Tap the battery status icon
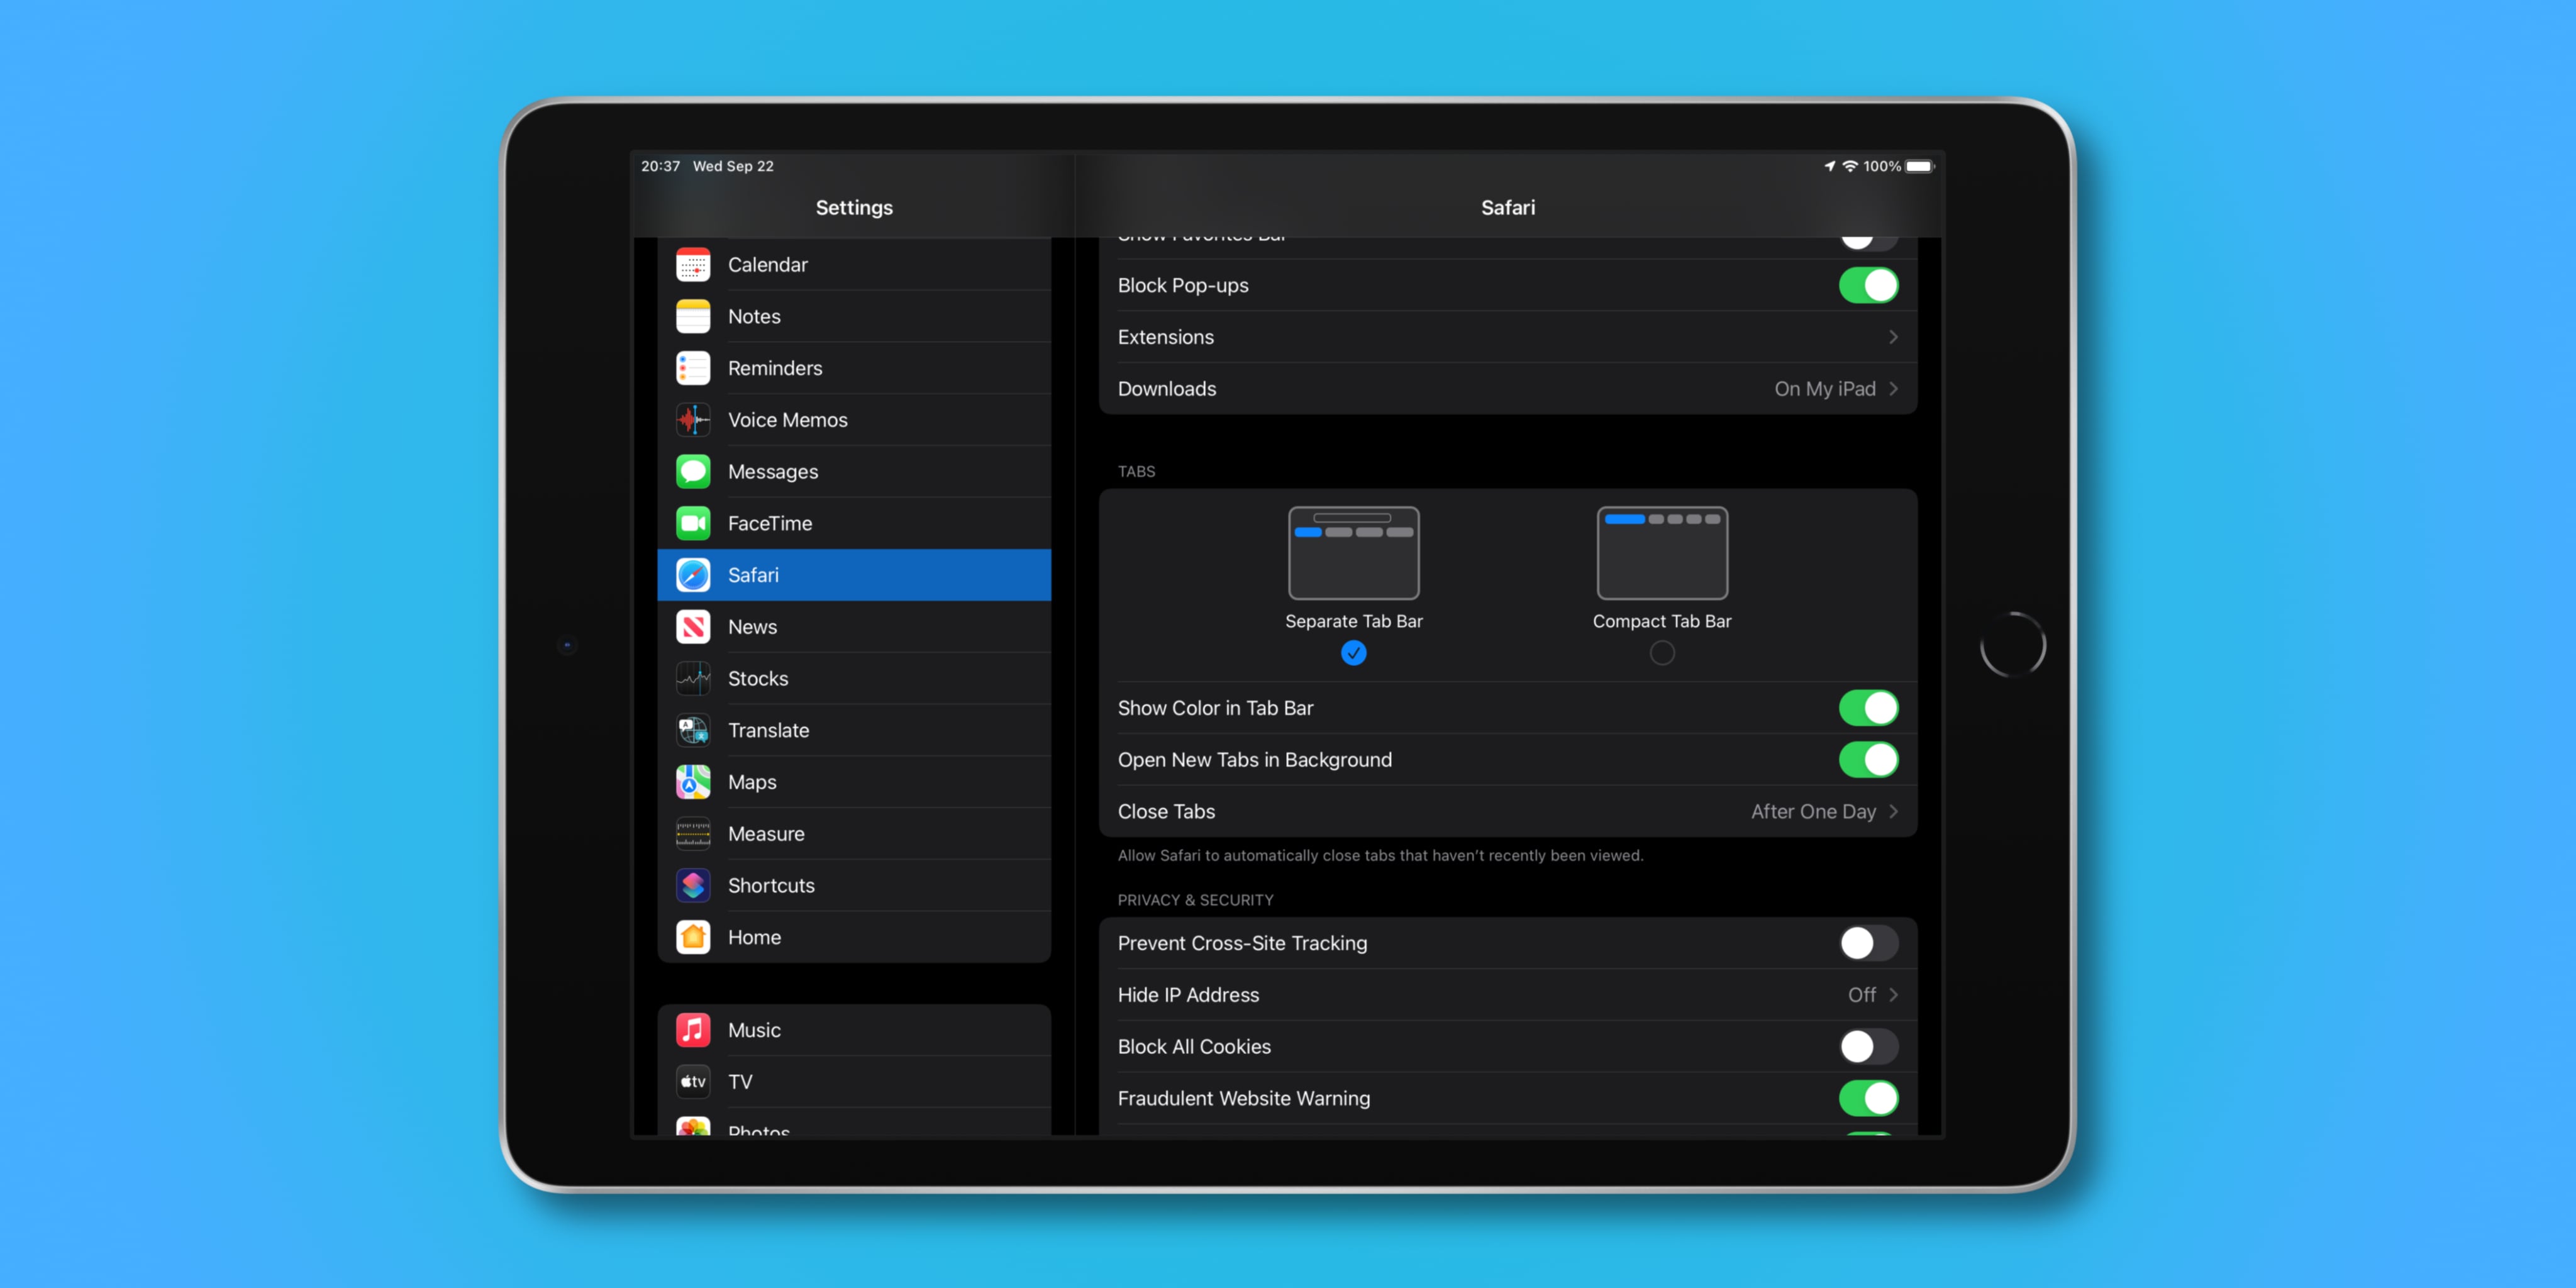The width and height of the screenshot is (2576, 1288). tap(1920, 166)
